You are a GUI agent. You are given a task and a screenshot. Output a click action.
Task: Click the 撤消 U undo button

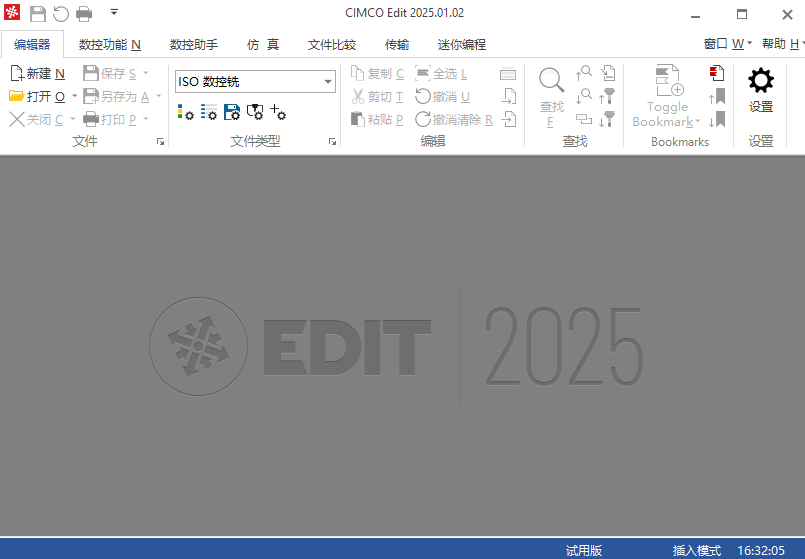[x=443, y=97]
